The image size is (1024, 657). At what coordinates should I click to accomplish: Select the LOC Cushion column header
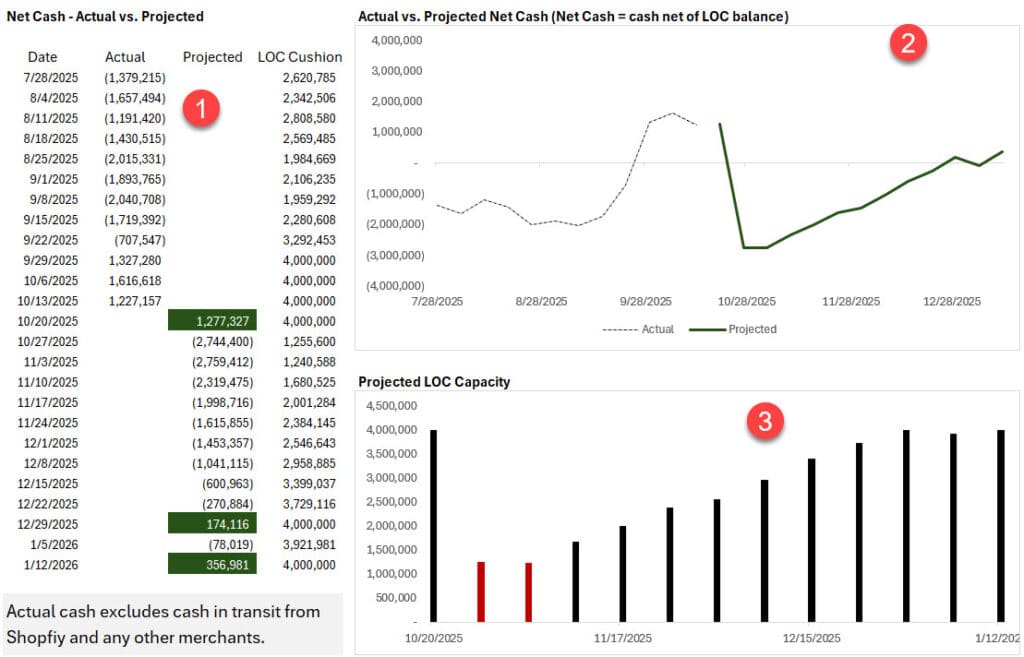tap(300, 57)
